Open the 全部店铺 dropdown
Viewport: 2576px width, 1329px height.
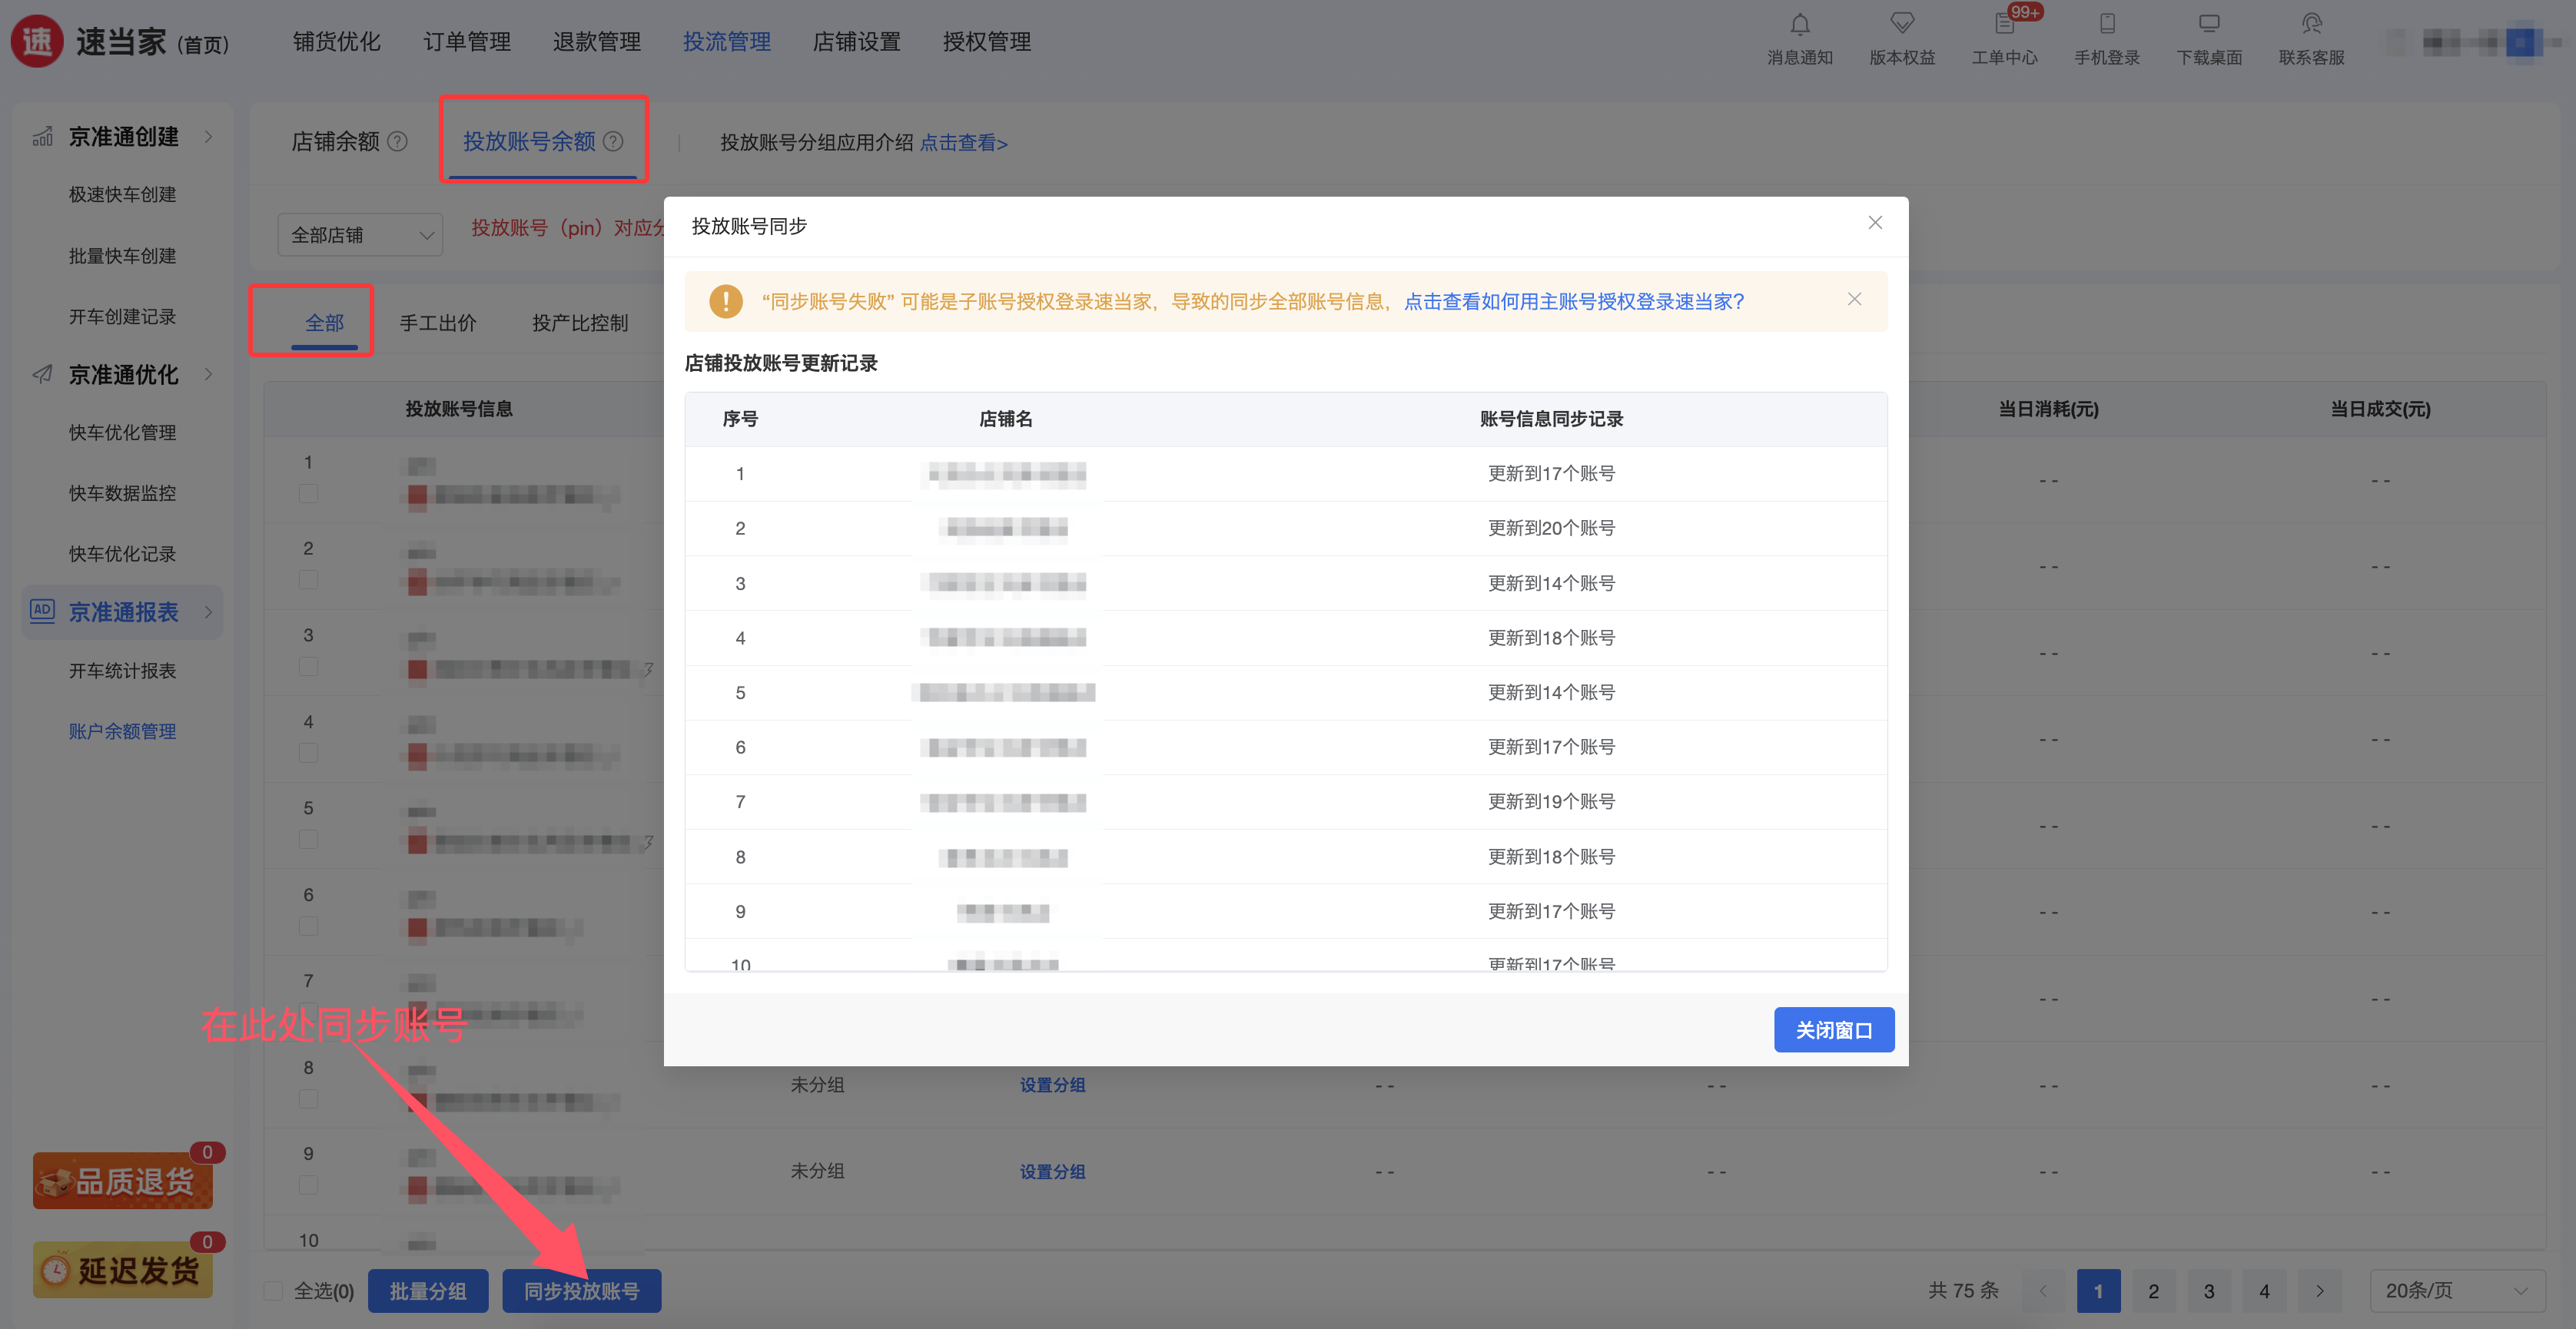(x=359, y=235)
